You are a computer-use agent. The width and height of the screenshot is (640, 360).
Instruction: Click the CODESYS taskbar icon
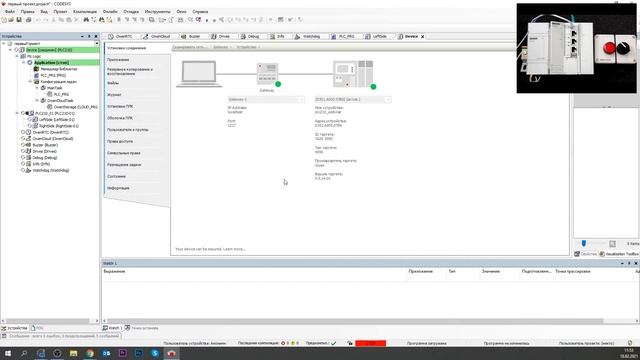coord(171,353)
